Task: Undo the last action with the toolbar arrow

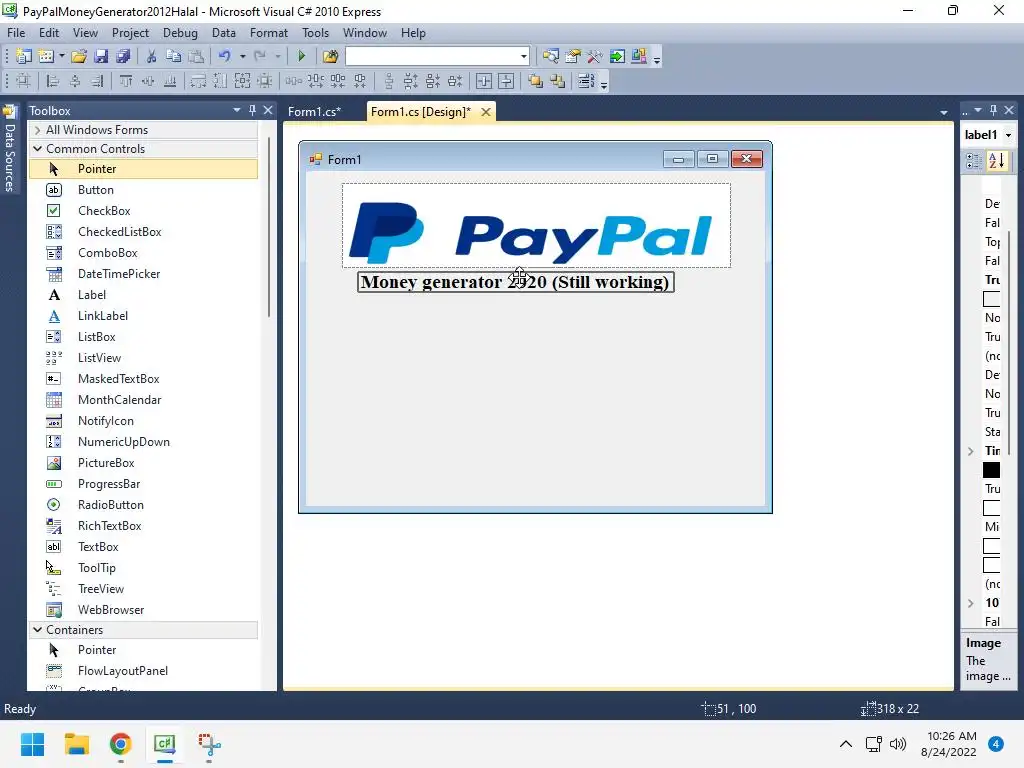Action: click(x=224, y=56)
